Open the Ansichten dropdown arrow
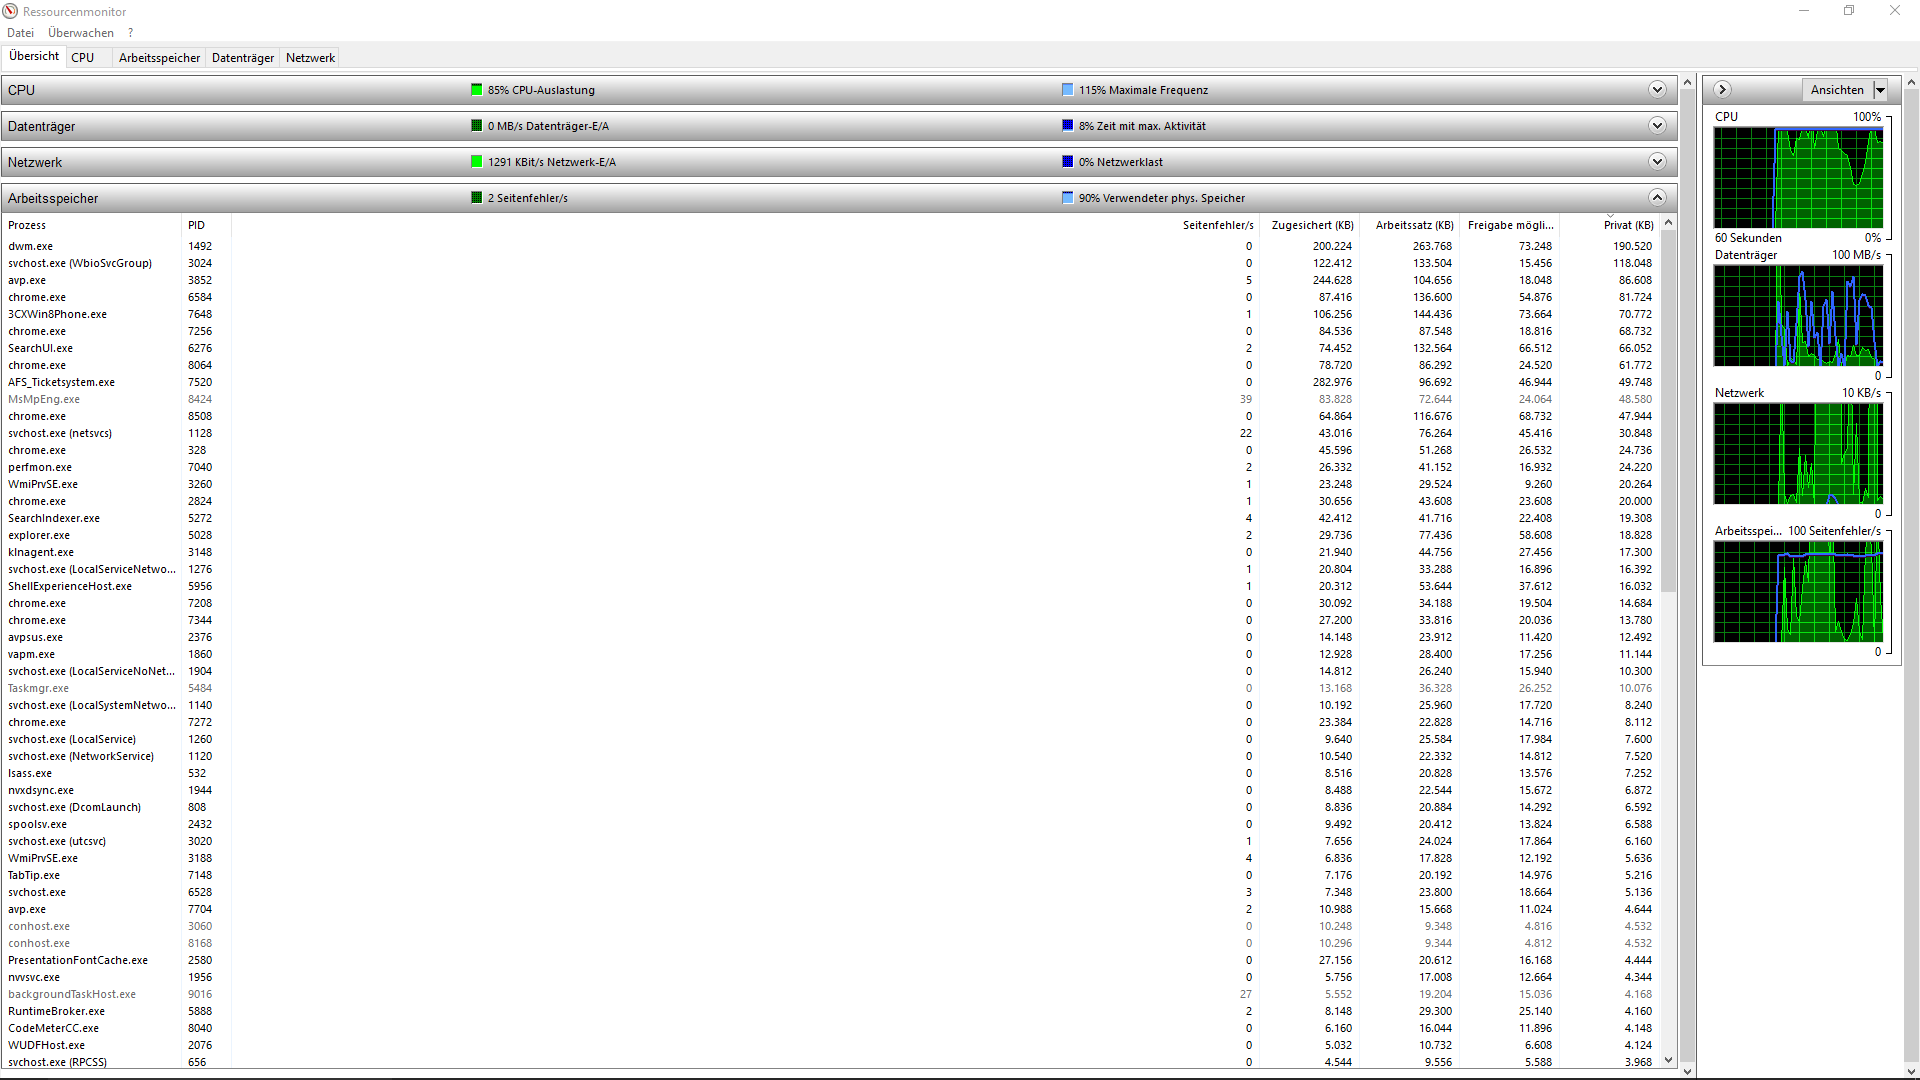The image size is (1920, 1080). tap(1880, 90)
